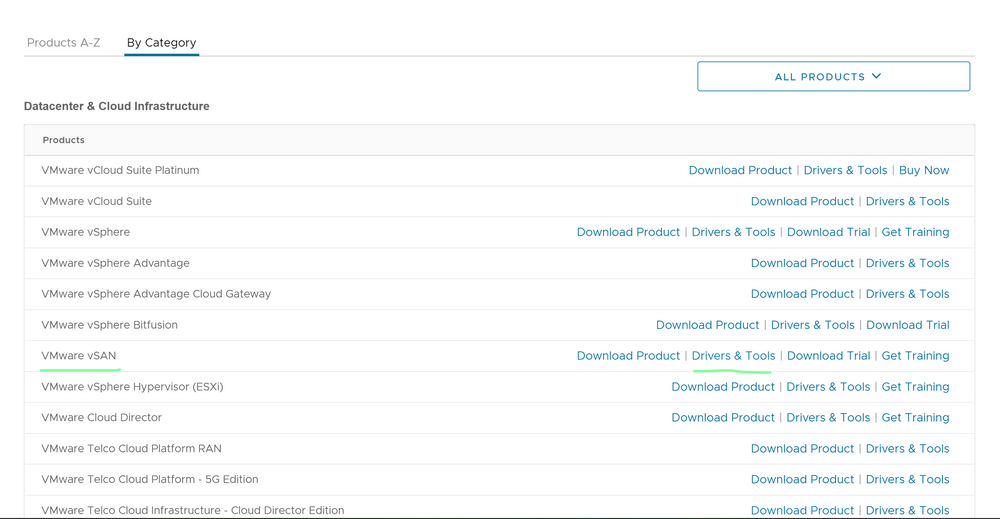Download Product for Telco Cloud Platform RAN
Image resolution: width=1000 pixels, height=519 pixels.
tap(802, 449)
